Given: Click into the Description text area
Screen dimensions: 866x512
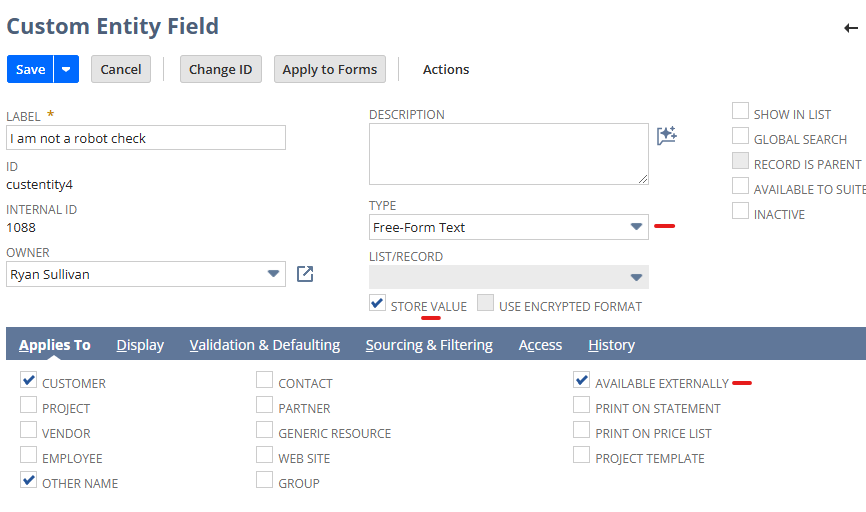Looking at the screenshot, I should [508, 153].
